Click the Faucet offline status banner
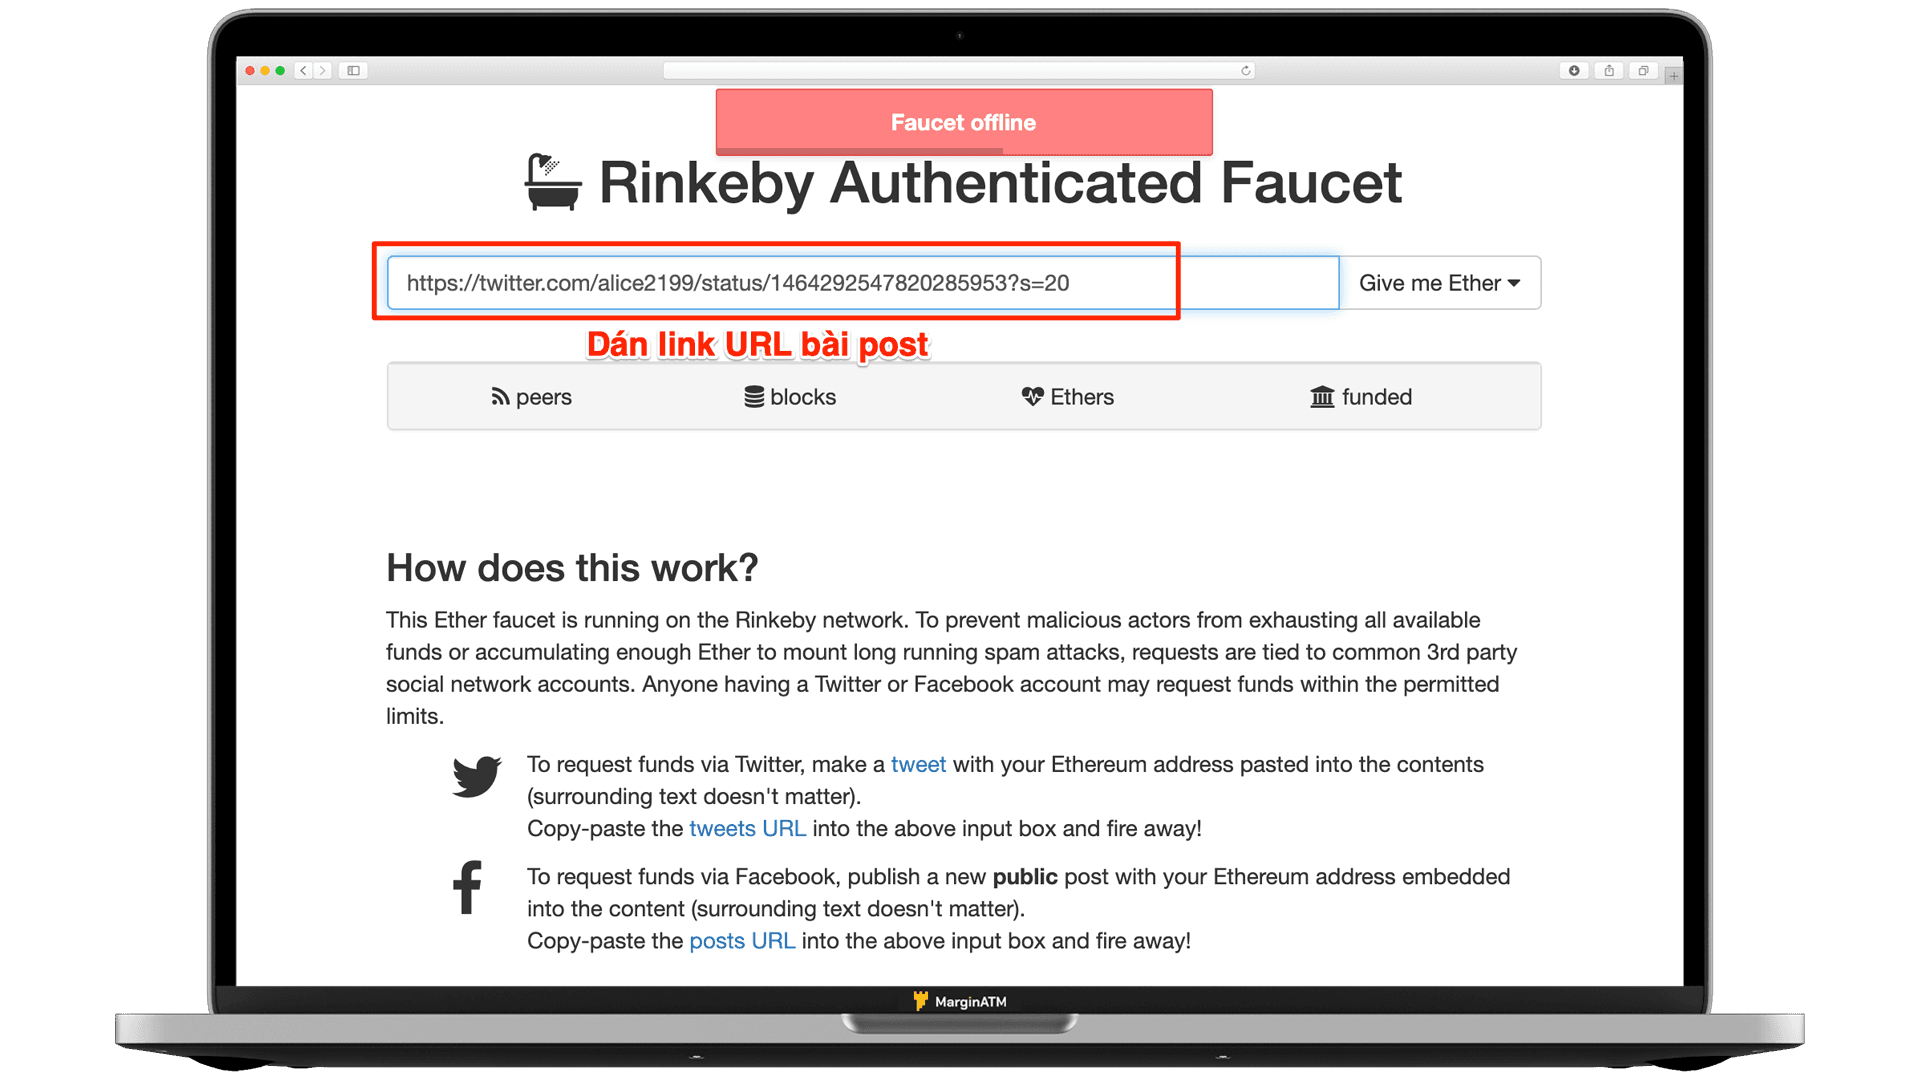Image resolution: width=1920 pixels, height=1080 pixels. (x=960, y=121)
